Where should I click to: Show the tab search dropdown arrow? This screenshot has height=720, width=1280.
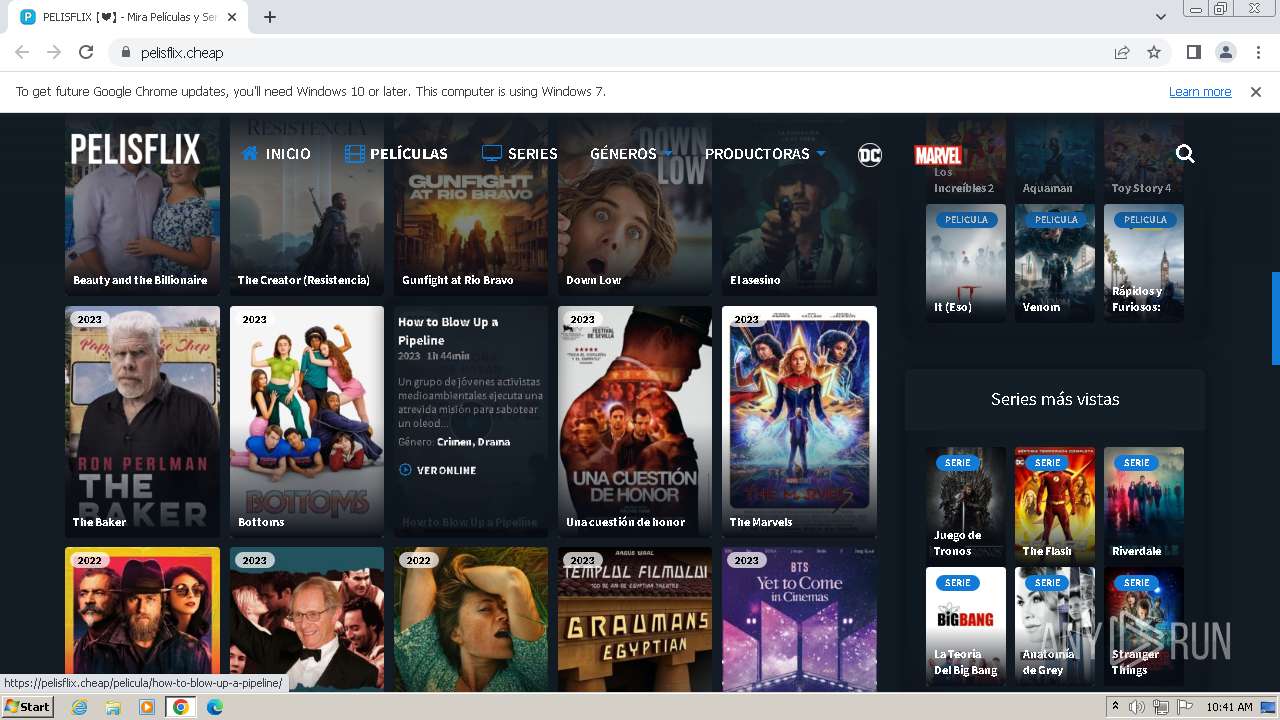[1160, 17]
